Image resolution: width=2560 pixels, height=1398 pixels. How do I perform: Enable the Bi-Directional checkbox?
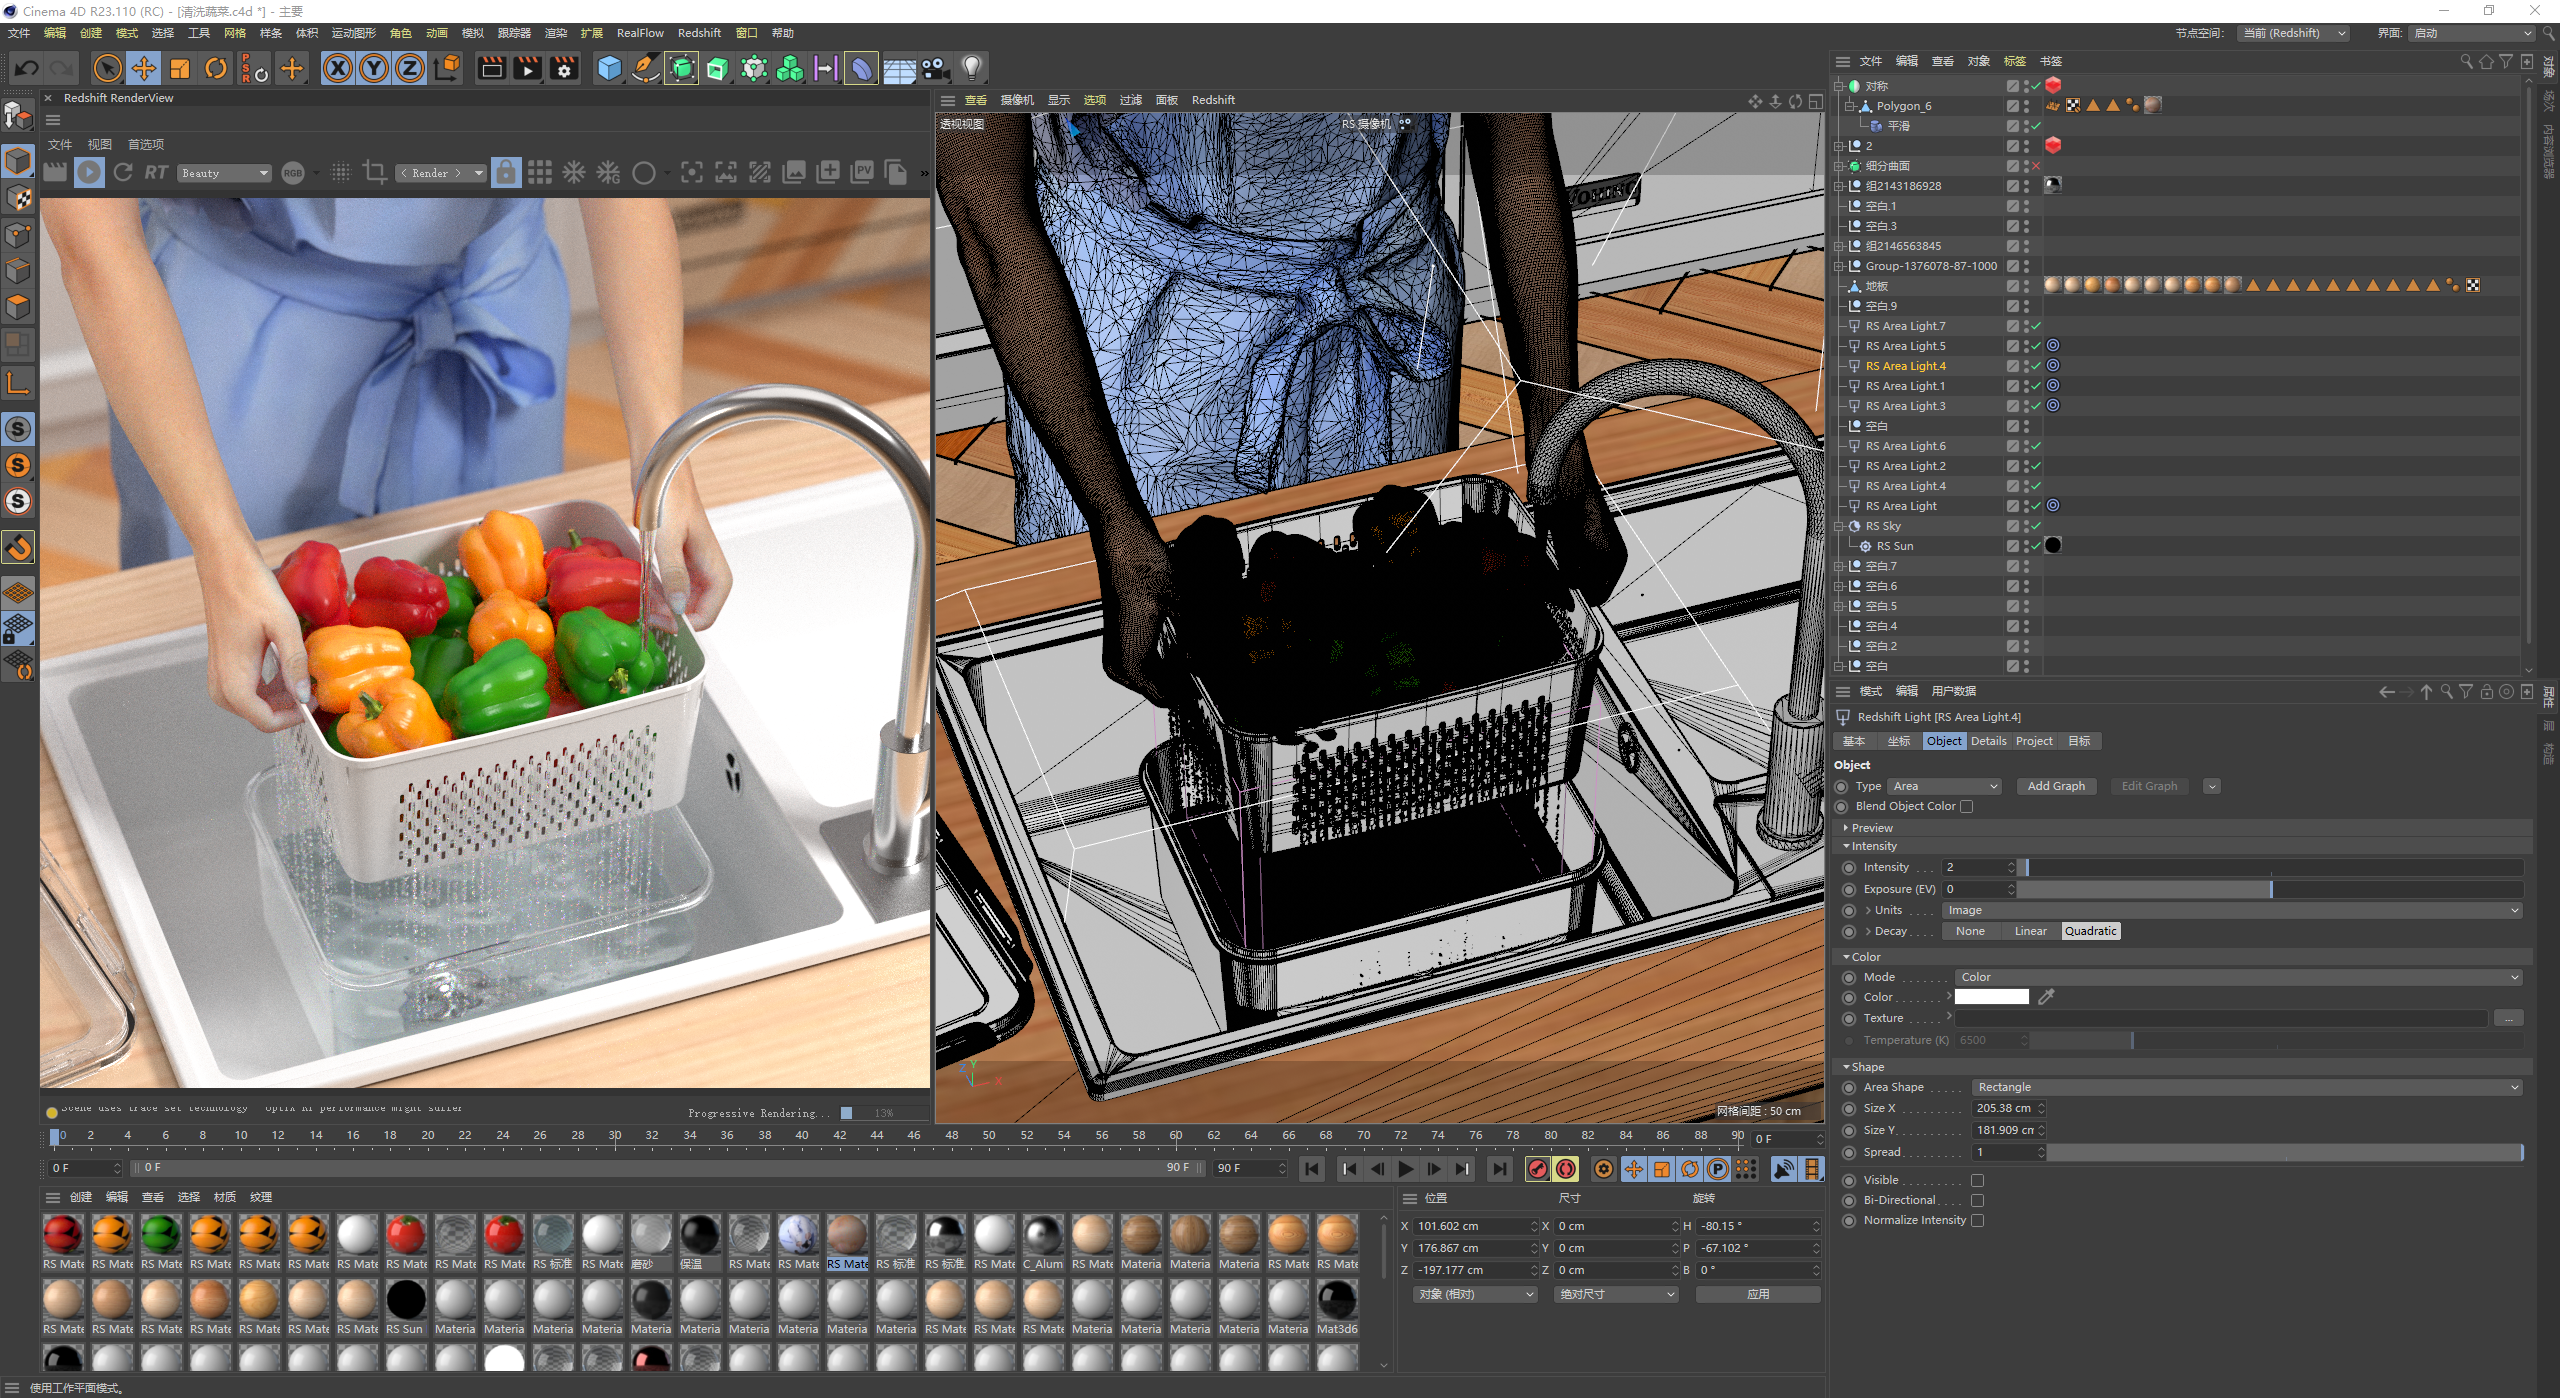coord(1977,1200)
